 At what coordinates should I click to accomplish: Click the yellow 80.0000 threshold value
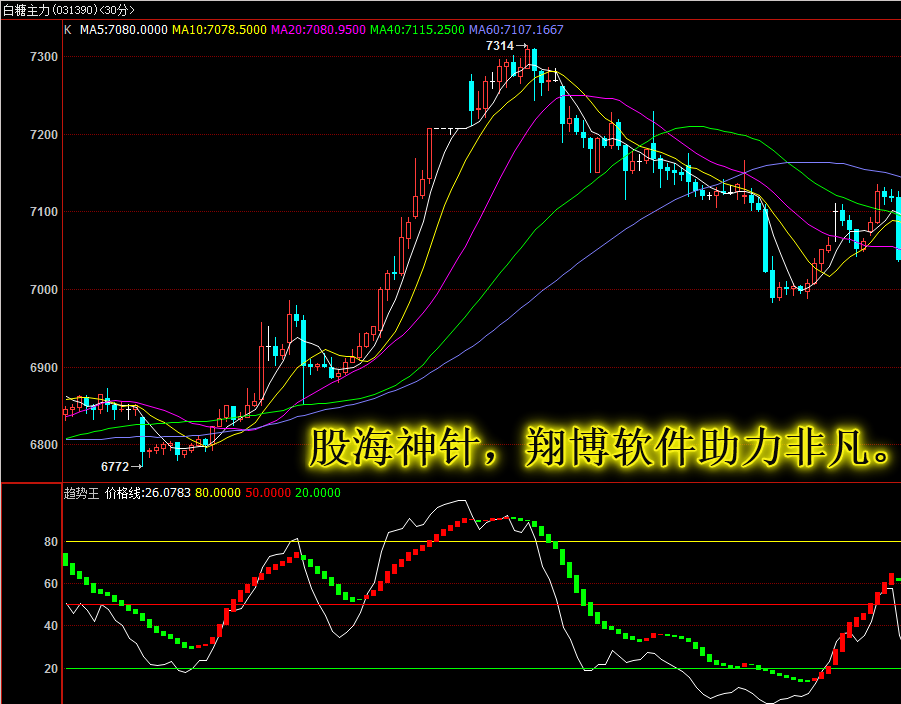point(218,493)
